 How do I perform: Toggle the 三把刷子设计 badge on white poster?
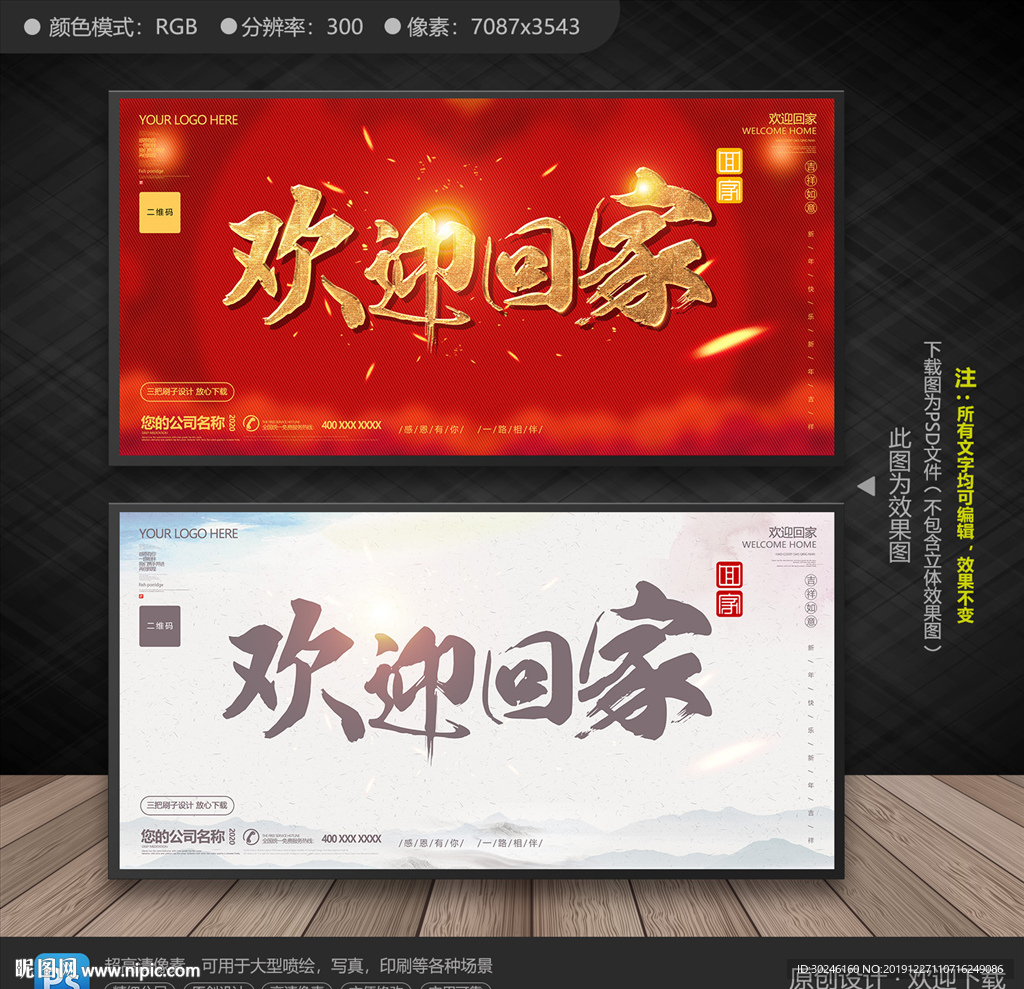coord(187,803)
